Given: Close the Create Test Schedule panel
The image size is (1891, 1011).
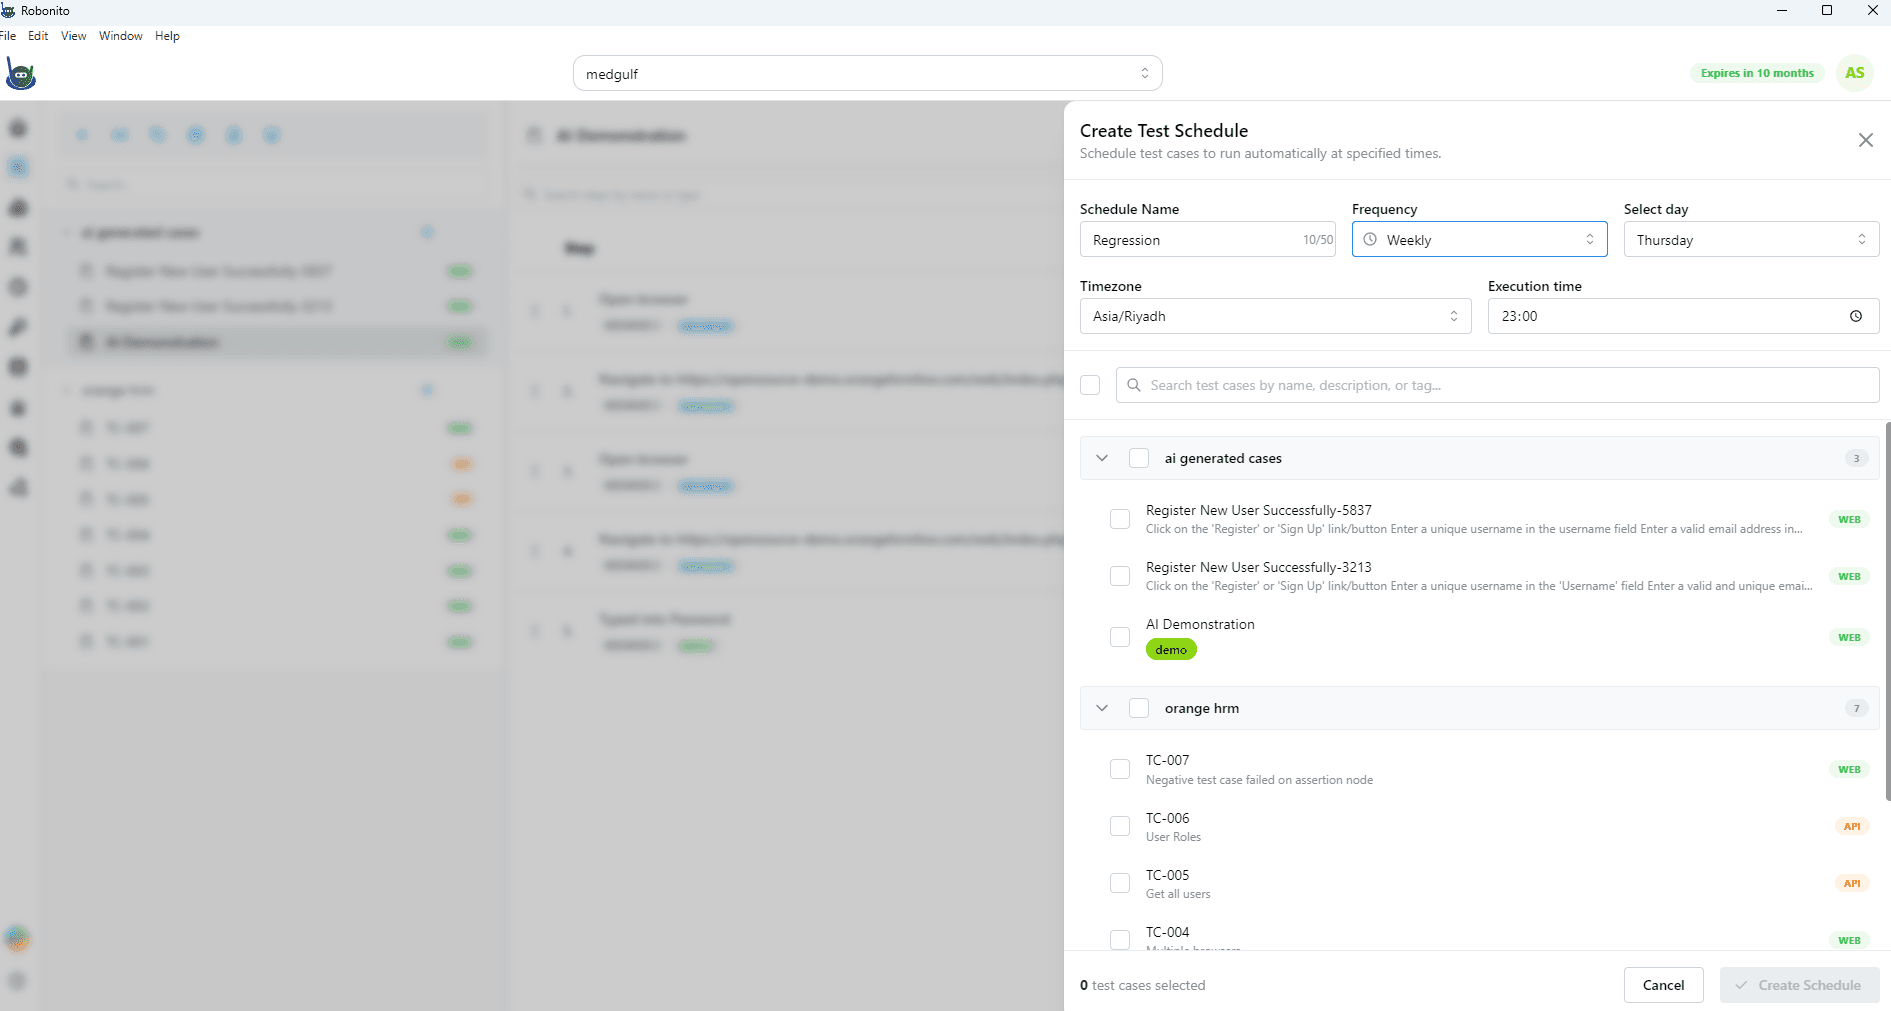Looking at the screenshot, I should pyautogui.click(x=1865, y=140).
